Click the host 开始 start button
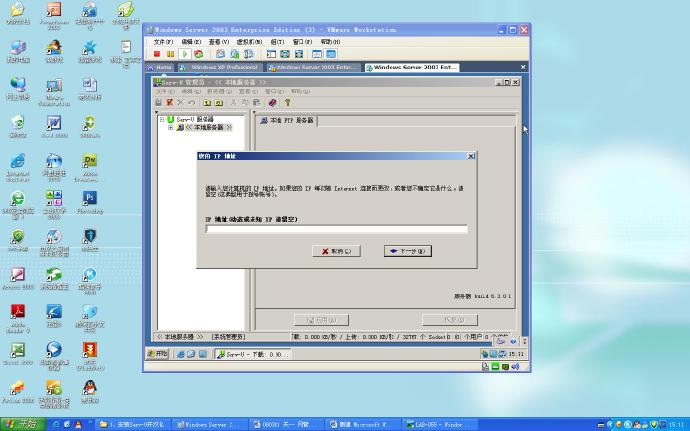This screenshot has height=431, width=690. (x=22, y=424)
